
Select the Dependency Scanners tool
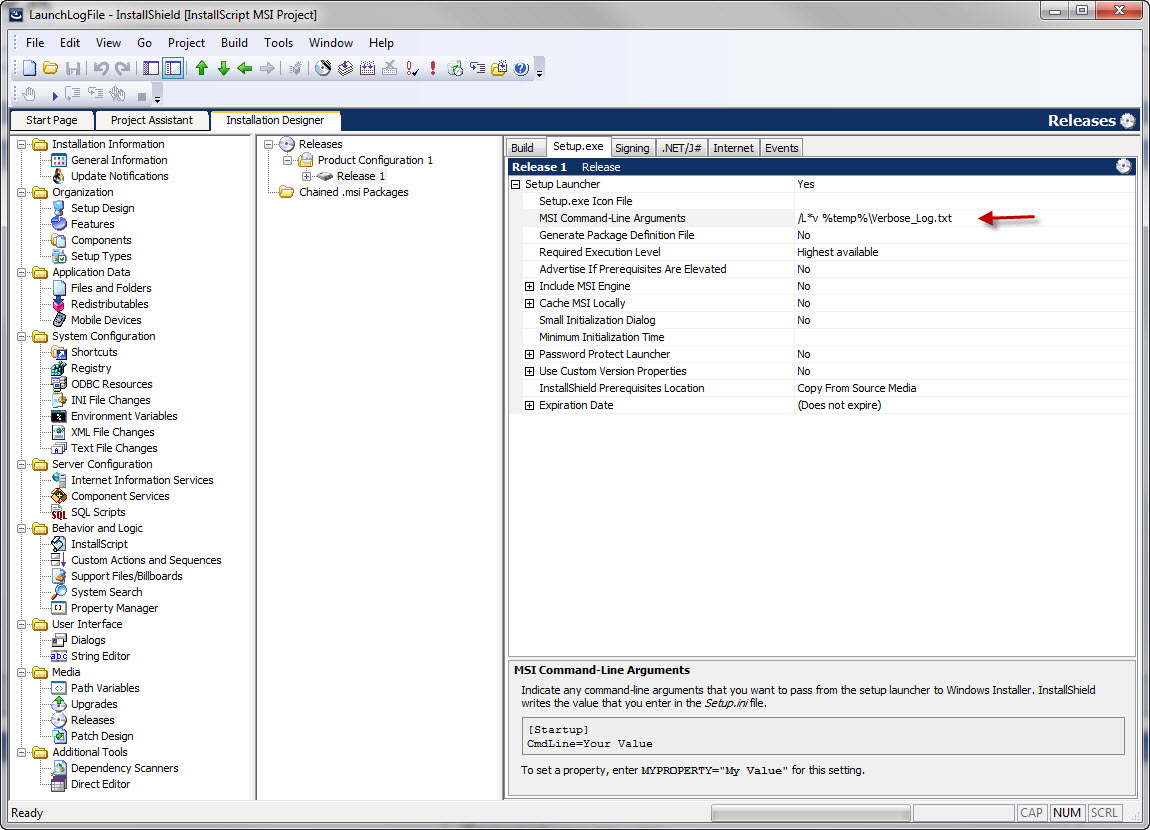click(x=124, y=767)
